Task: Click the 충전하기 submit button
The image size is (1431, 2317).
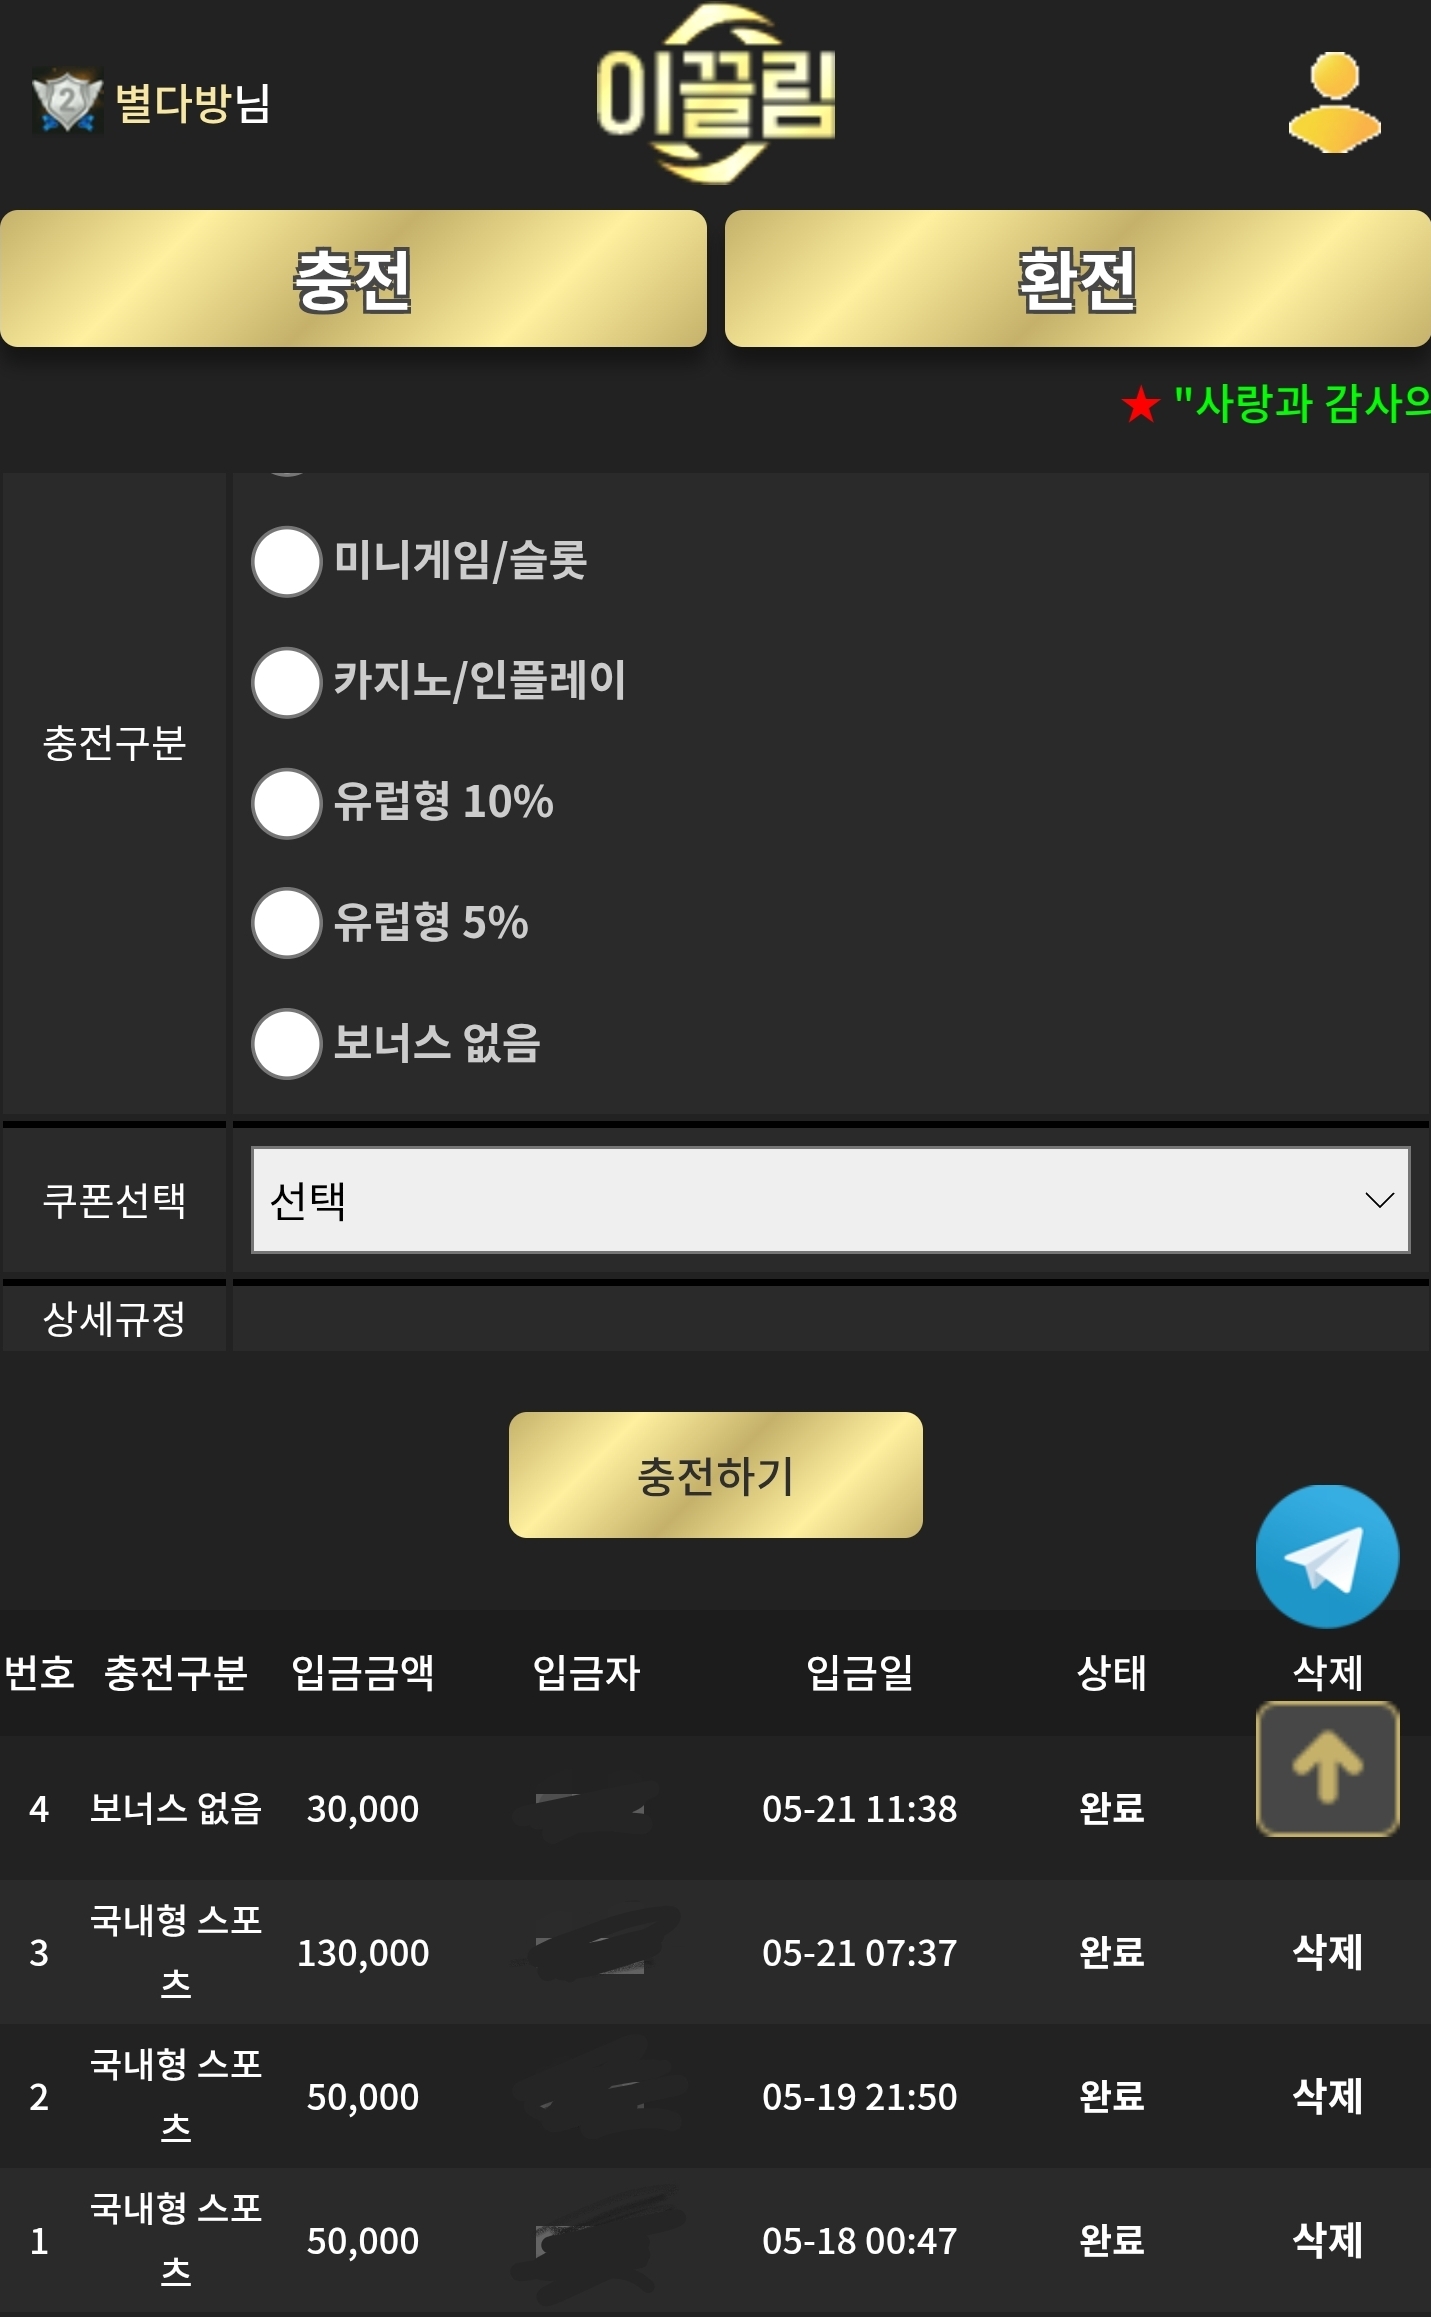Action: coord(715,1475)
